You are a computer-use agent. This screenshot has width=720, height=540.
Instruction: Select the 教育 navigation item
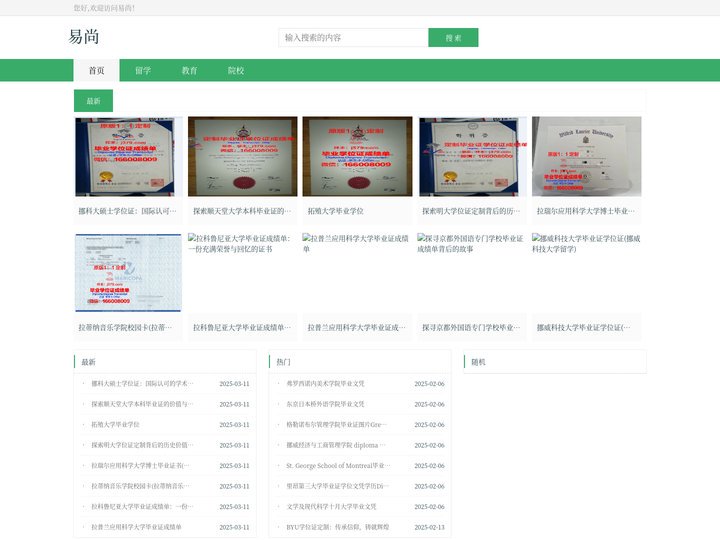point(189,70)
